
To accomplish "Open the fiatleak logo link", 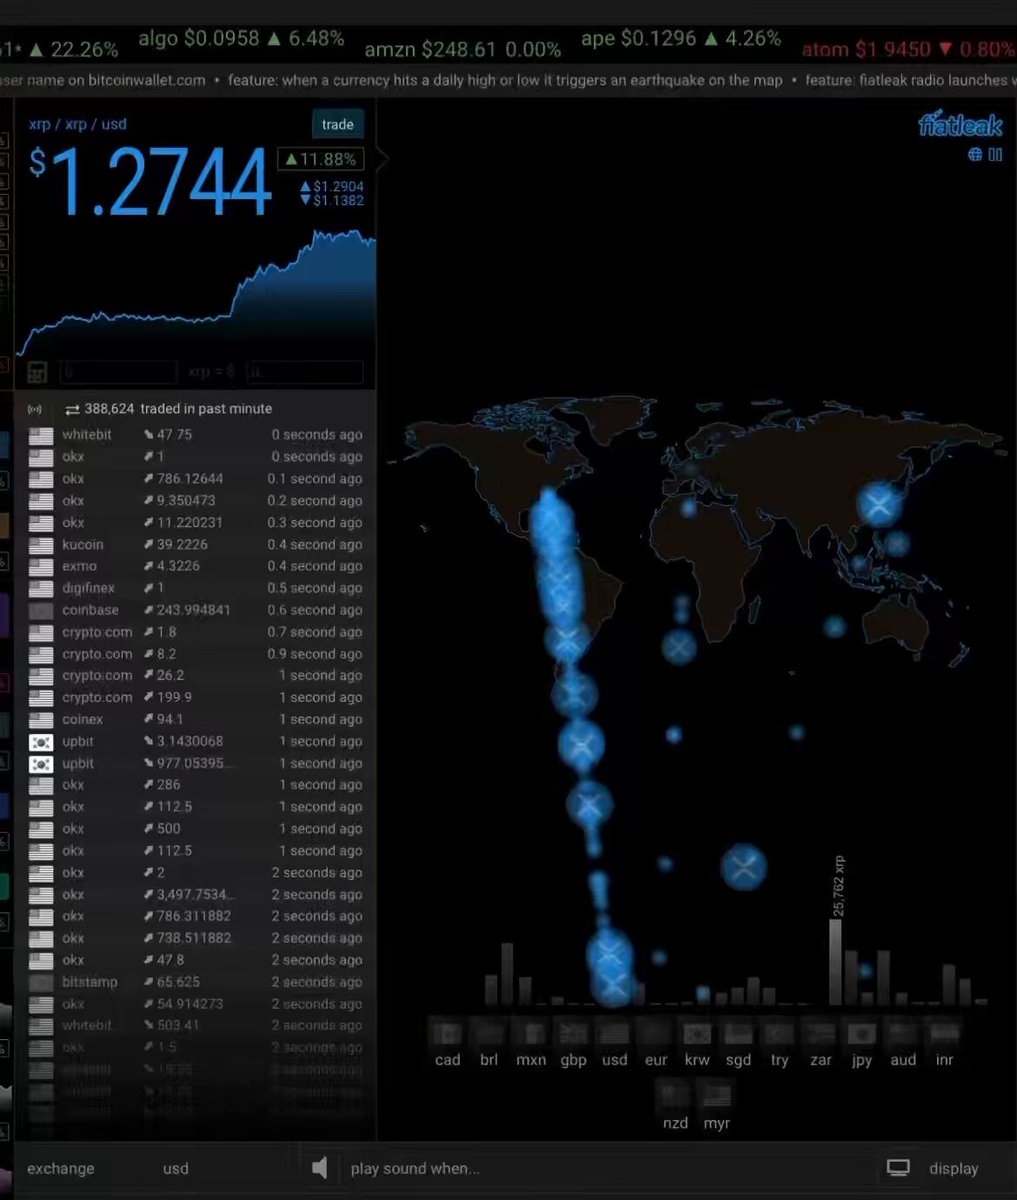I will point(960,124).
